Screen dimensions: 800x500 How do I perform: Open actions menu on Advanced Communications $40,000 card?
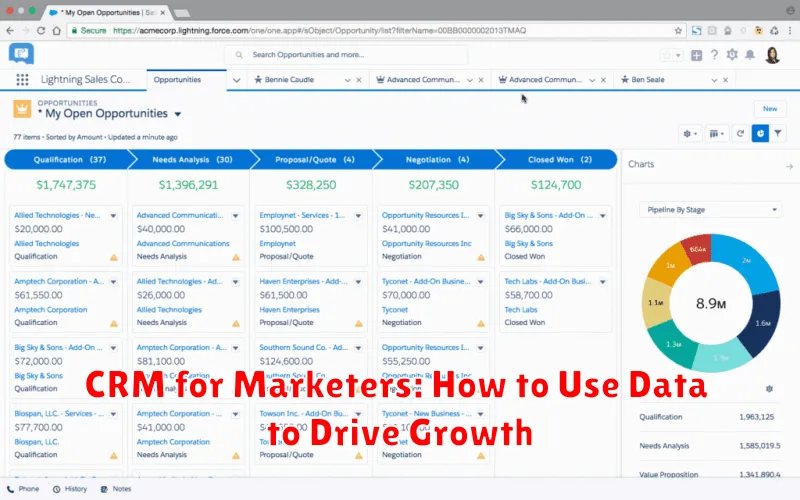pyautogui.click(x=236, y=216)
